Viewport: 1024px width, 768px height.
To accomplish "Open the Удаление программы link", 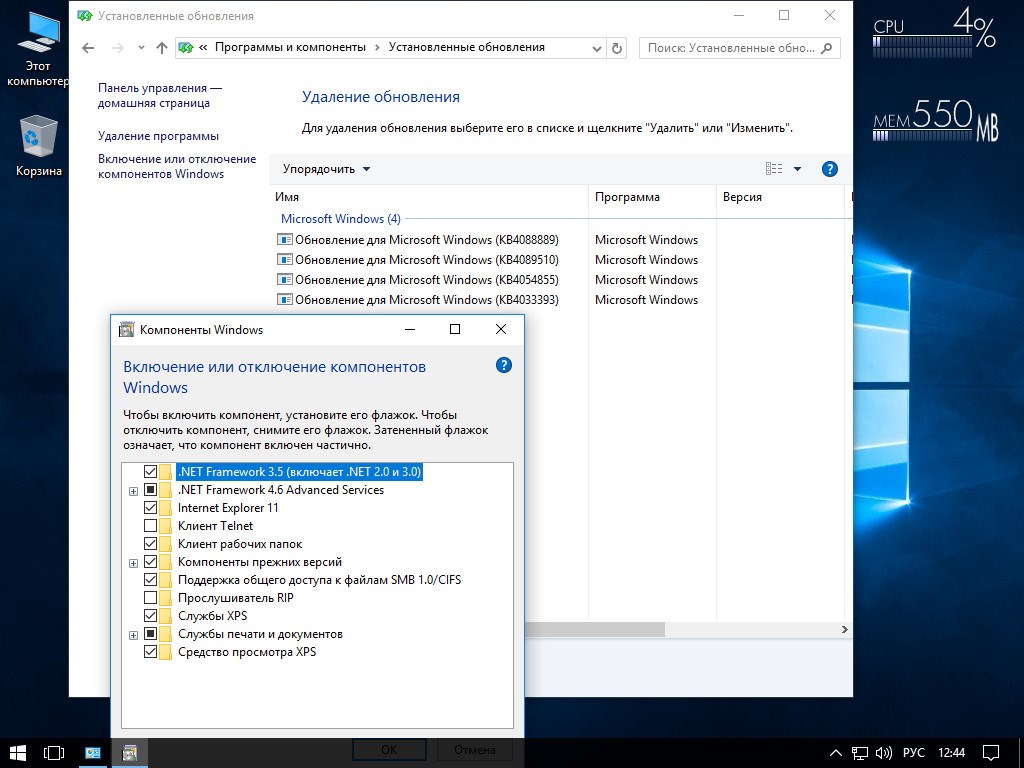I will 158,136.
